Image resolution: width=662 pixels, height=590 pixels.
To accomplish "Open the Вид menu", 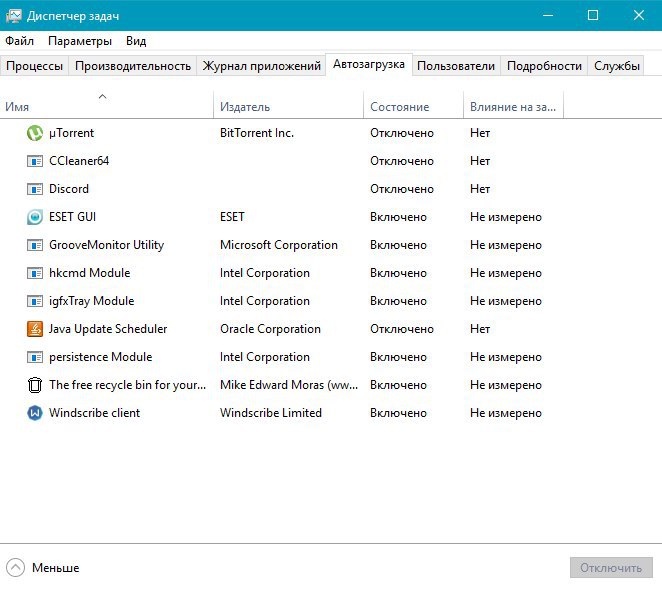I will pos(136,41).
